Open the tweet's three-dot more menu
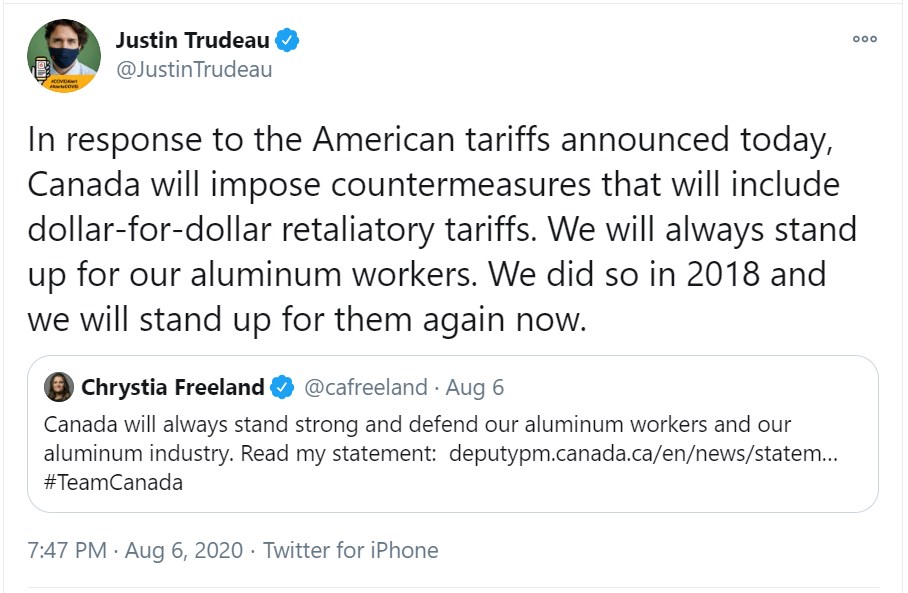 [x=864, y=39]
